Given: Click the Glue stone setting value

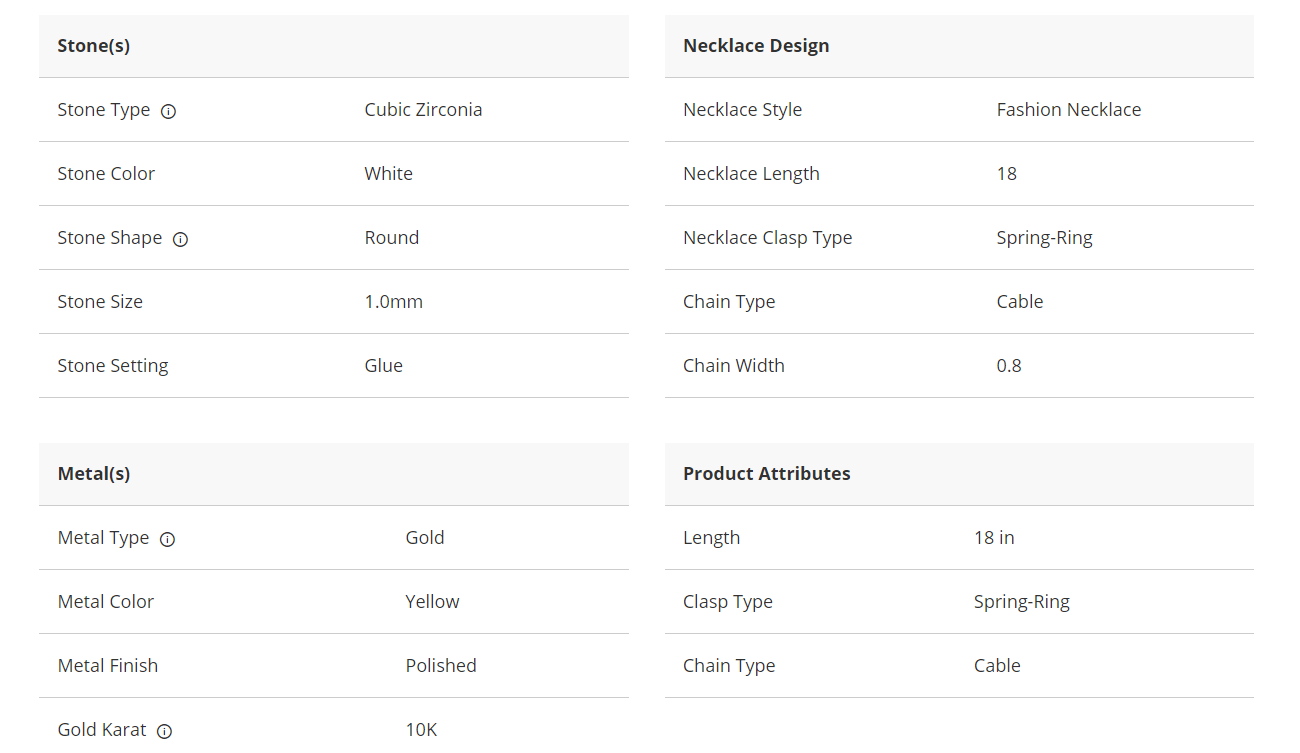Looking at the screenshot, I should (383, 366).
